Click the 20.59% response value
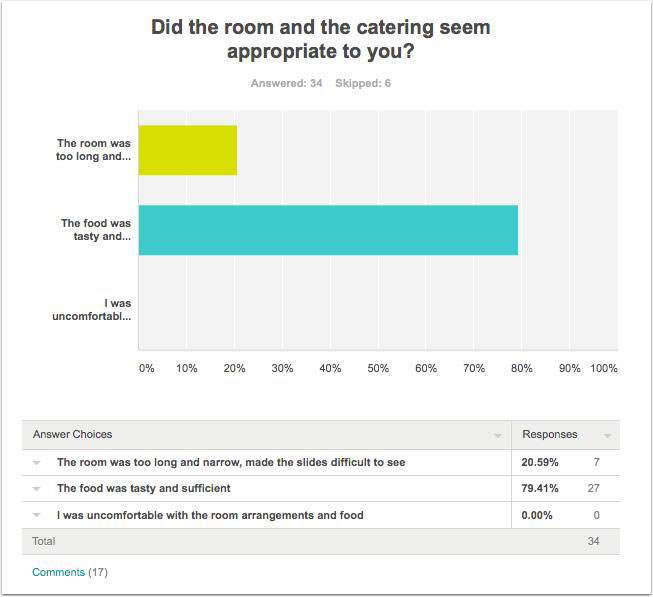Viewport: 653px width, 597px height. tap(540, 463)
